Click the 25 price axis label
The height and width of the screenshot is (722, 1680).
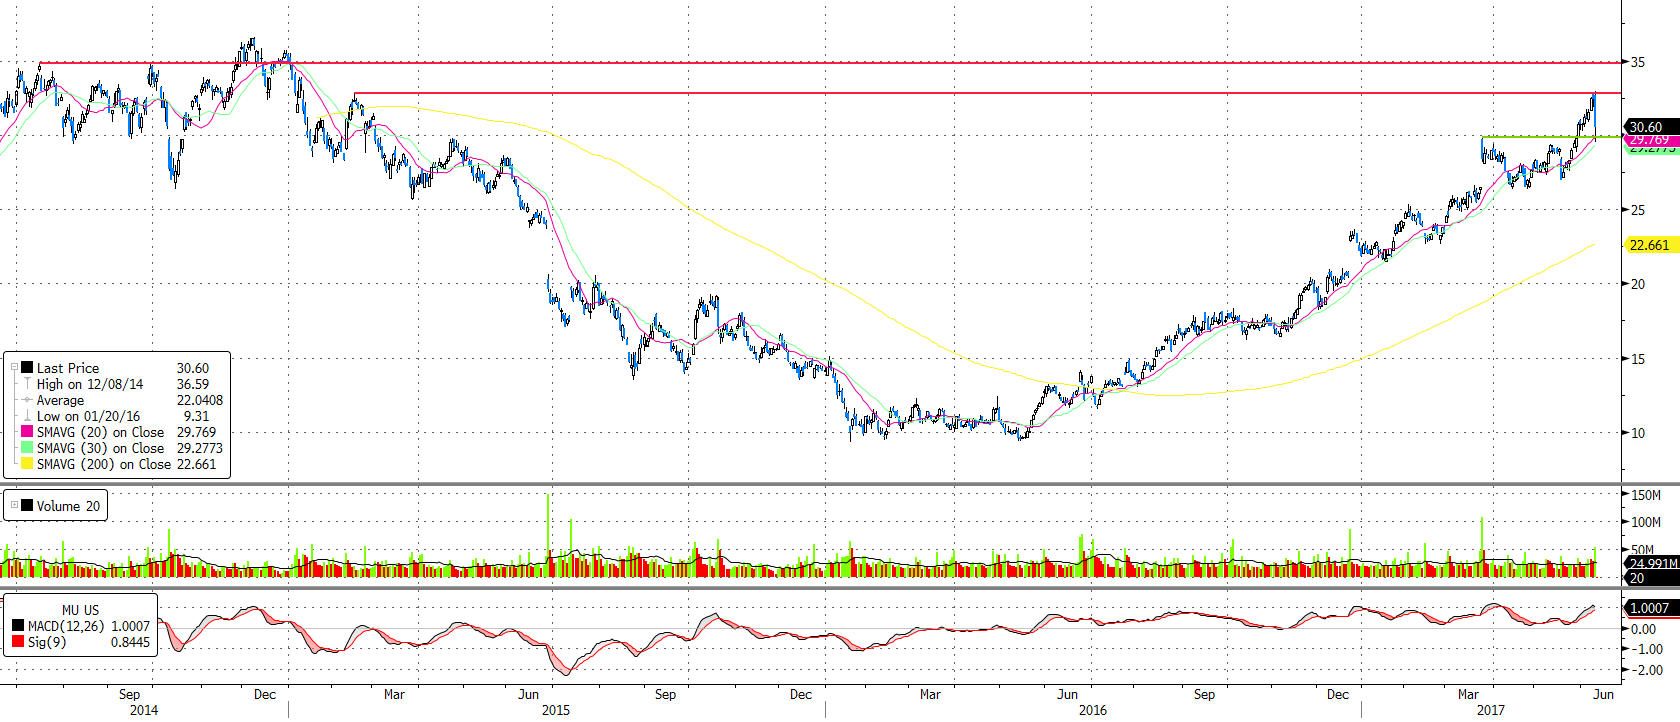pyautogui.click(x=1638, y=210)
